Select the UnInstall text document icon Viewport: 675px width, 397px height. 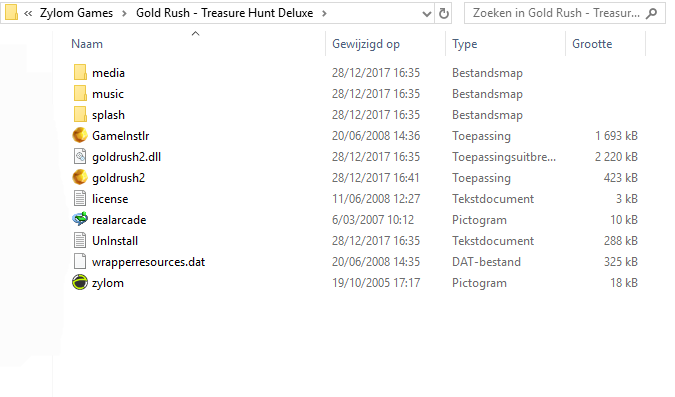(x=80, y=241)
